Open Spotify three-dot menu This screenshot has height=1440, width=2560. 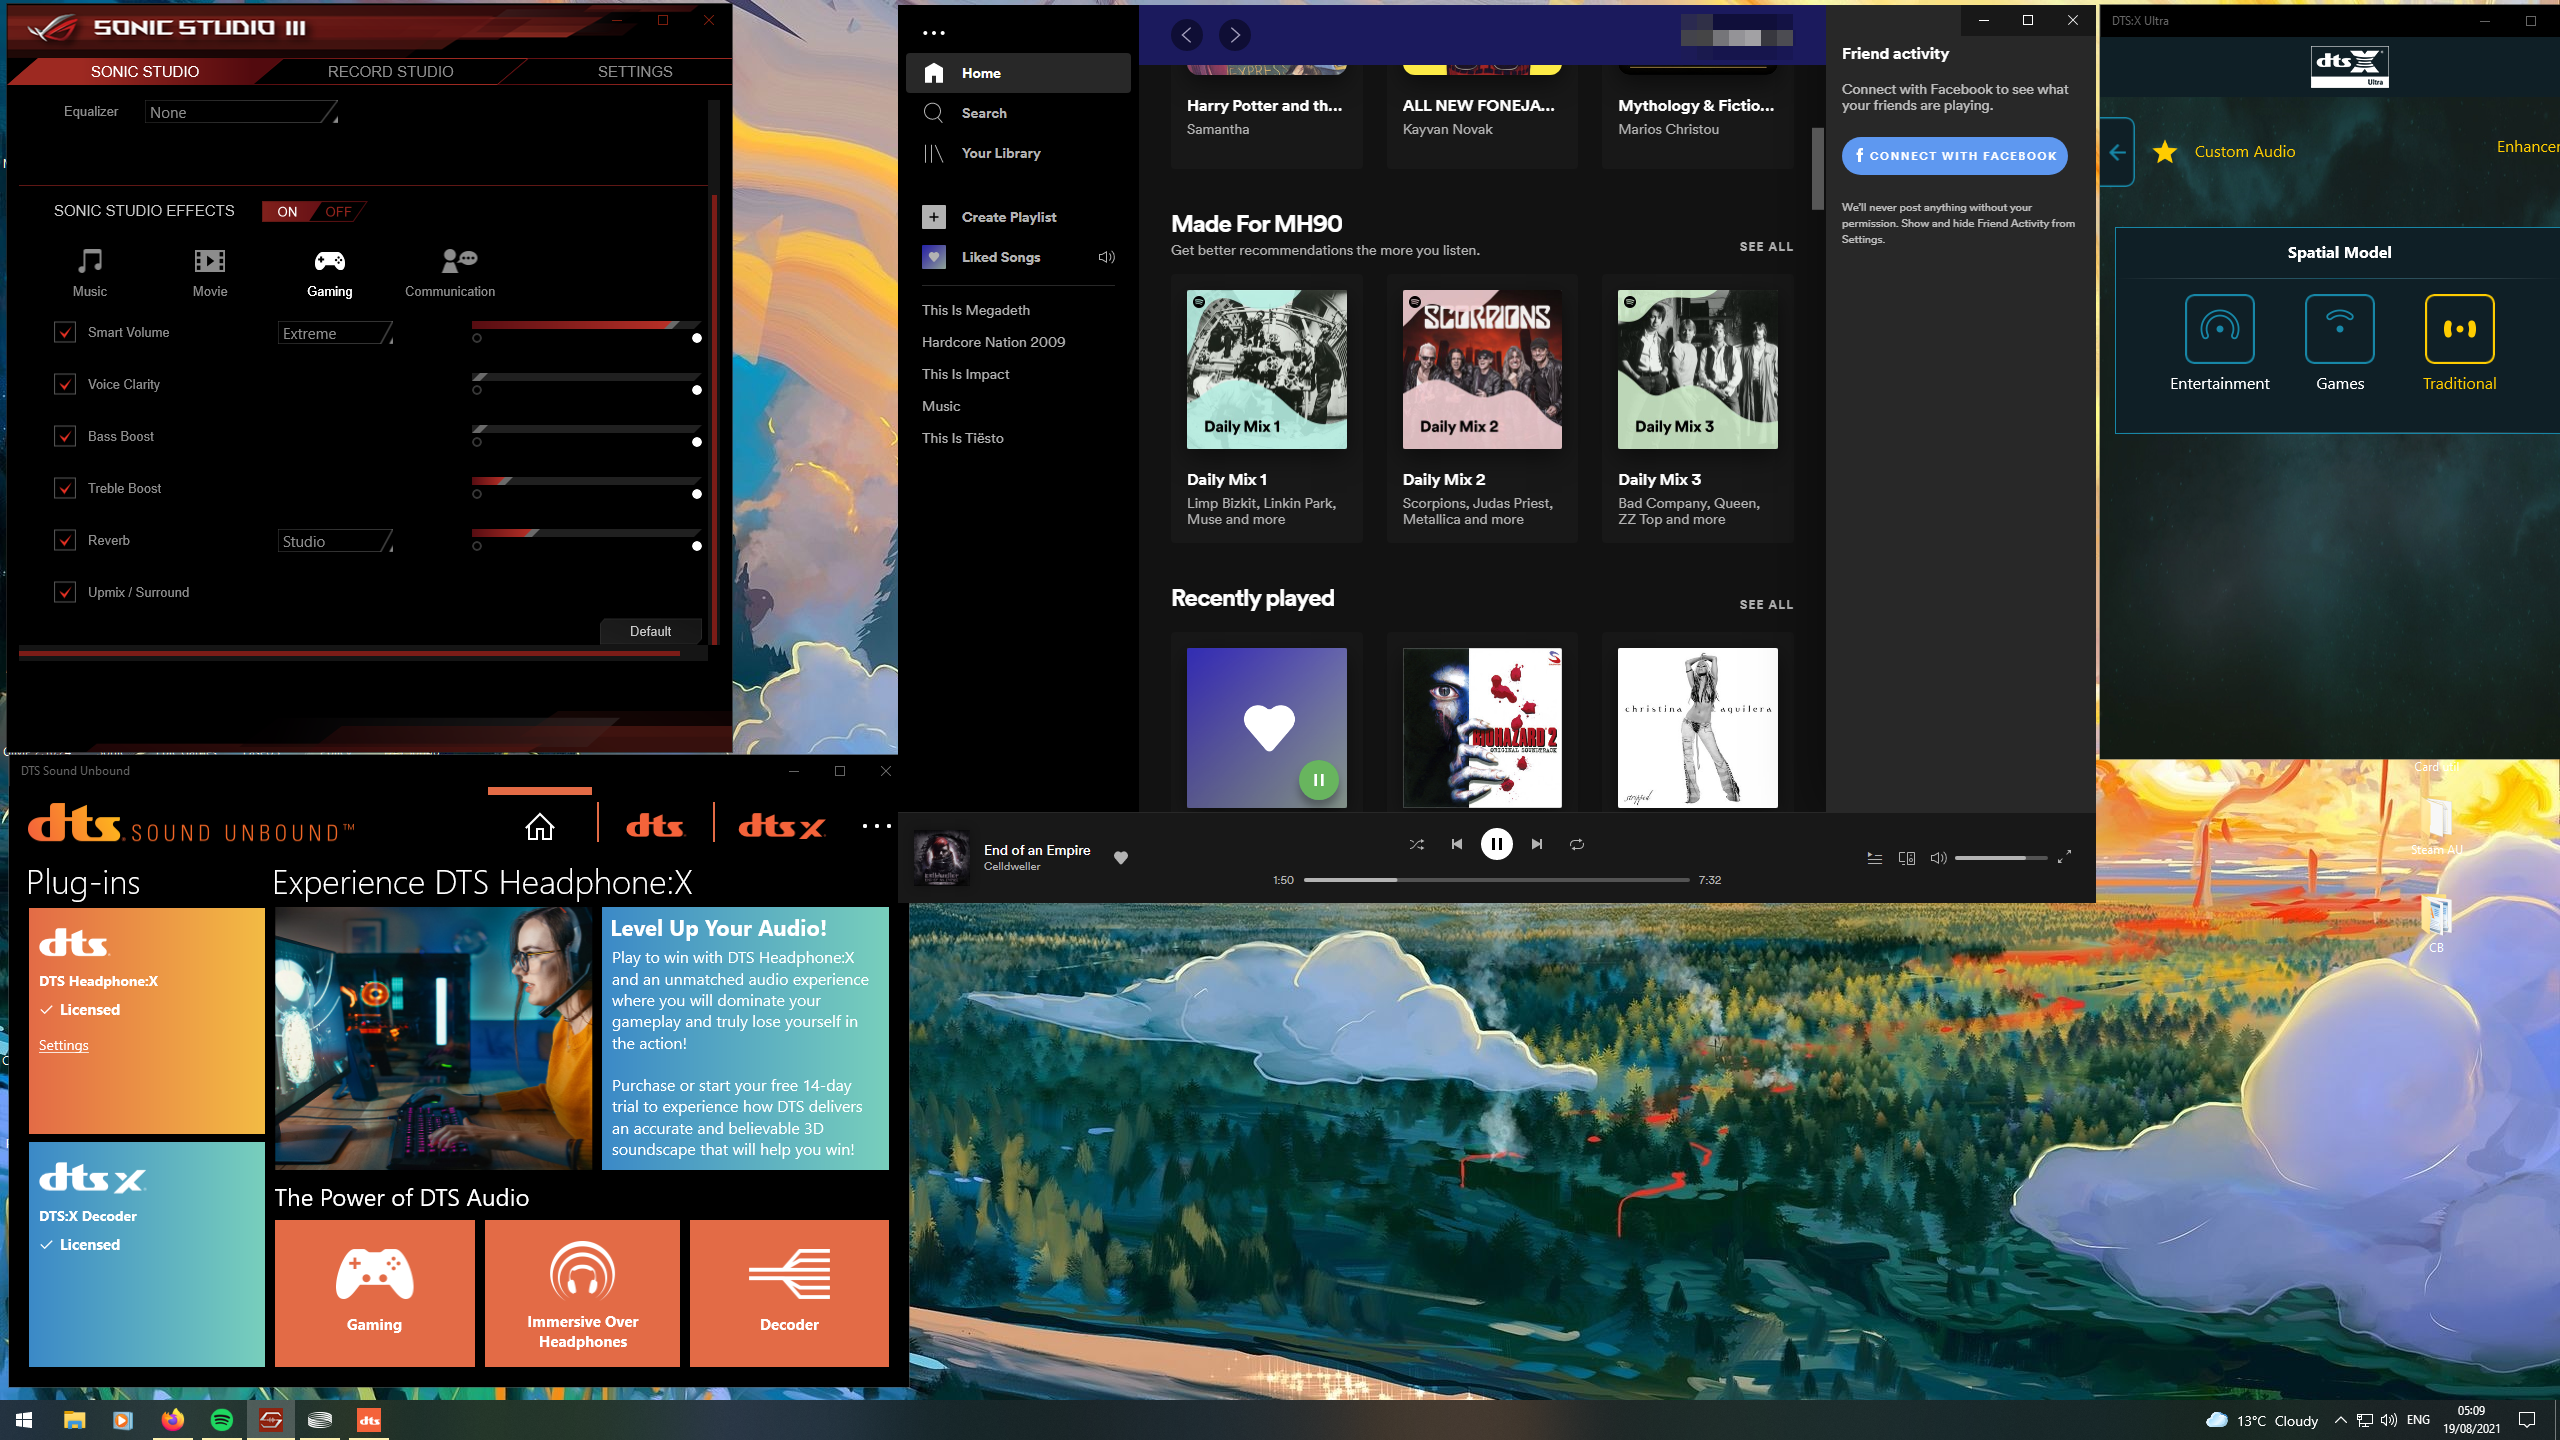[x=934, y=33]
